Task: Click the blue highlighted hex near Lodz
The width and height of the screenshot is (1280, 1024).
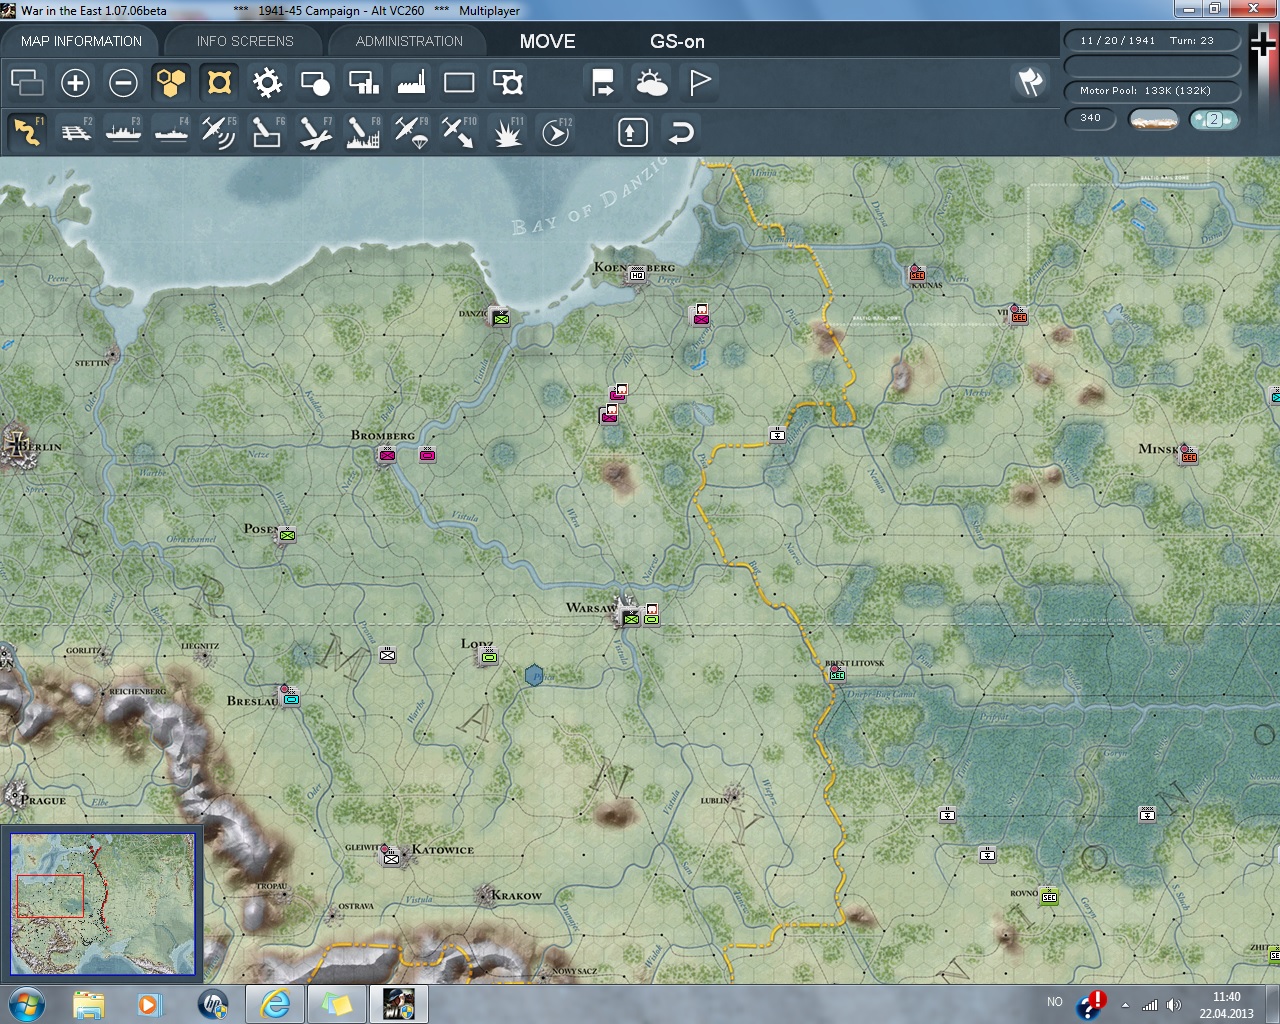Action: (535, 676)
